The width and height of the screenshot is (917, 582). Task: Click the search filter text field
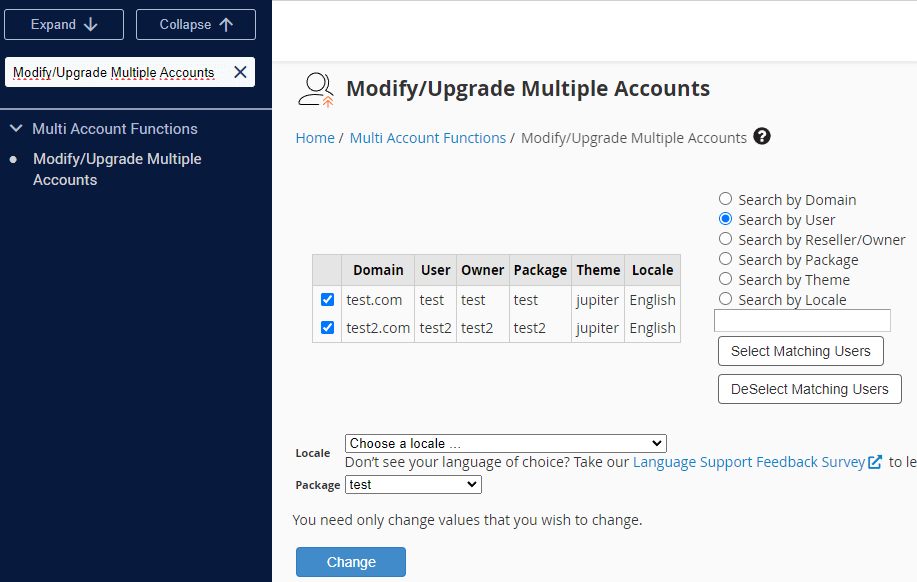click(802, 321)
